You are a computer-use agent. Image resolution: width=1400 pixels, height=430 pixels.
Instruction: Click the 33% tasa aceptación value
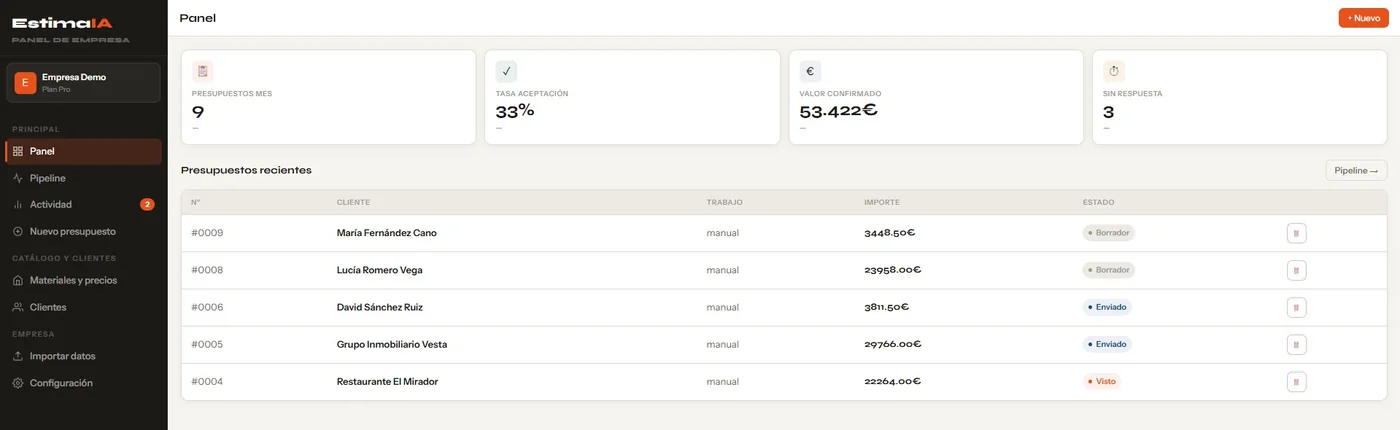[x=515, y=111]
